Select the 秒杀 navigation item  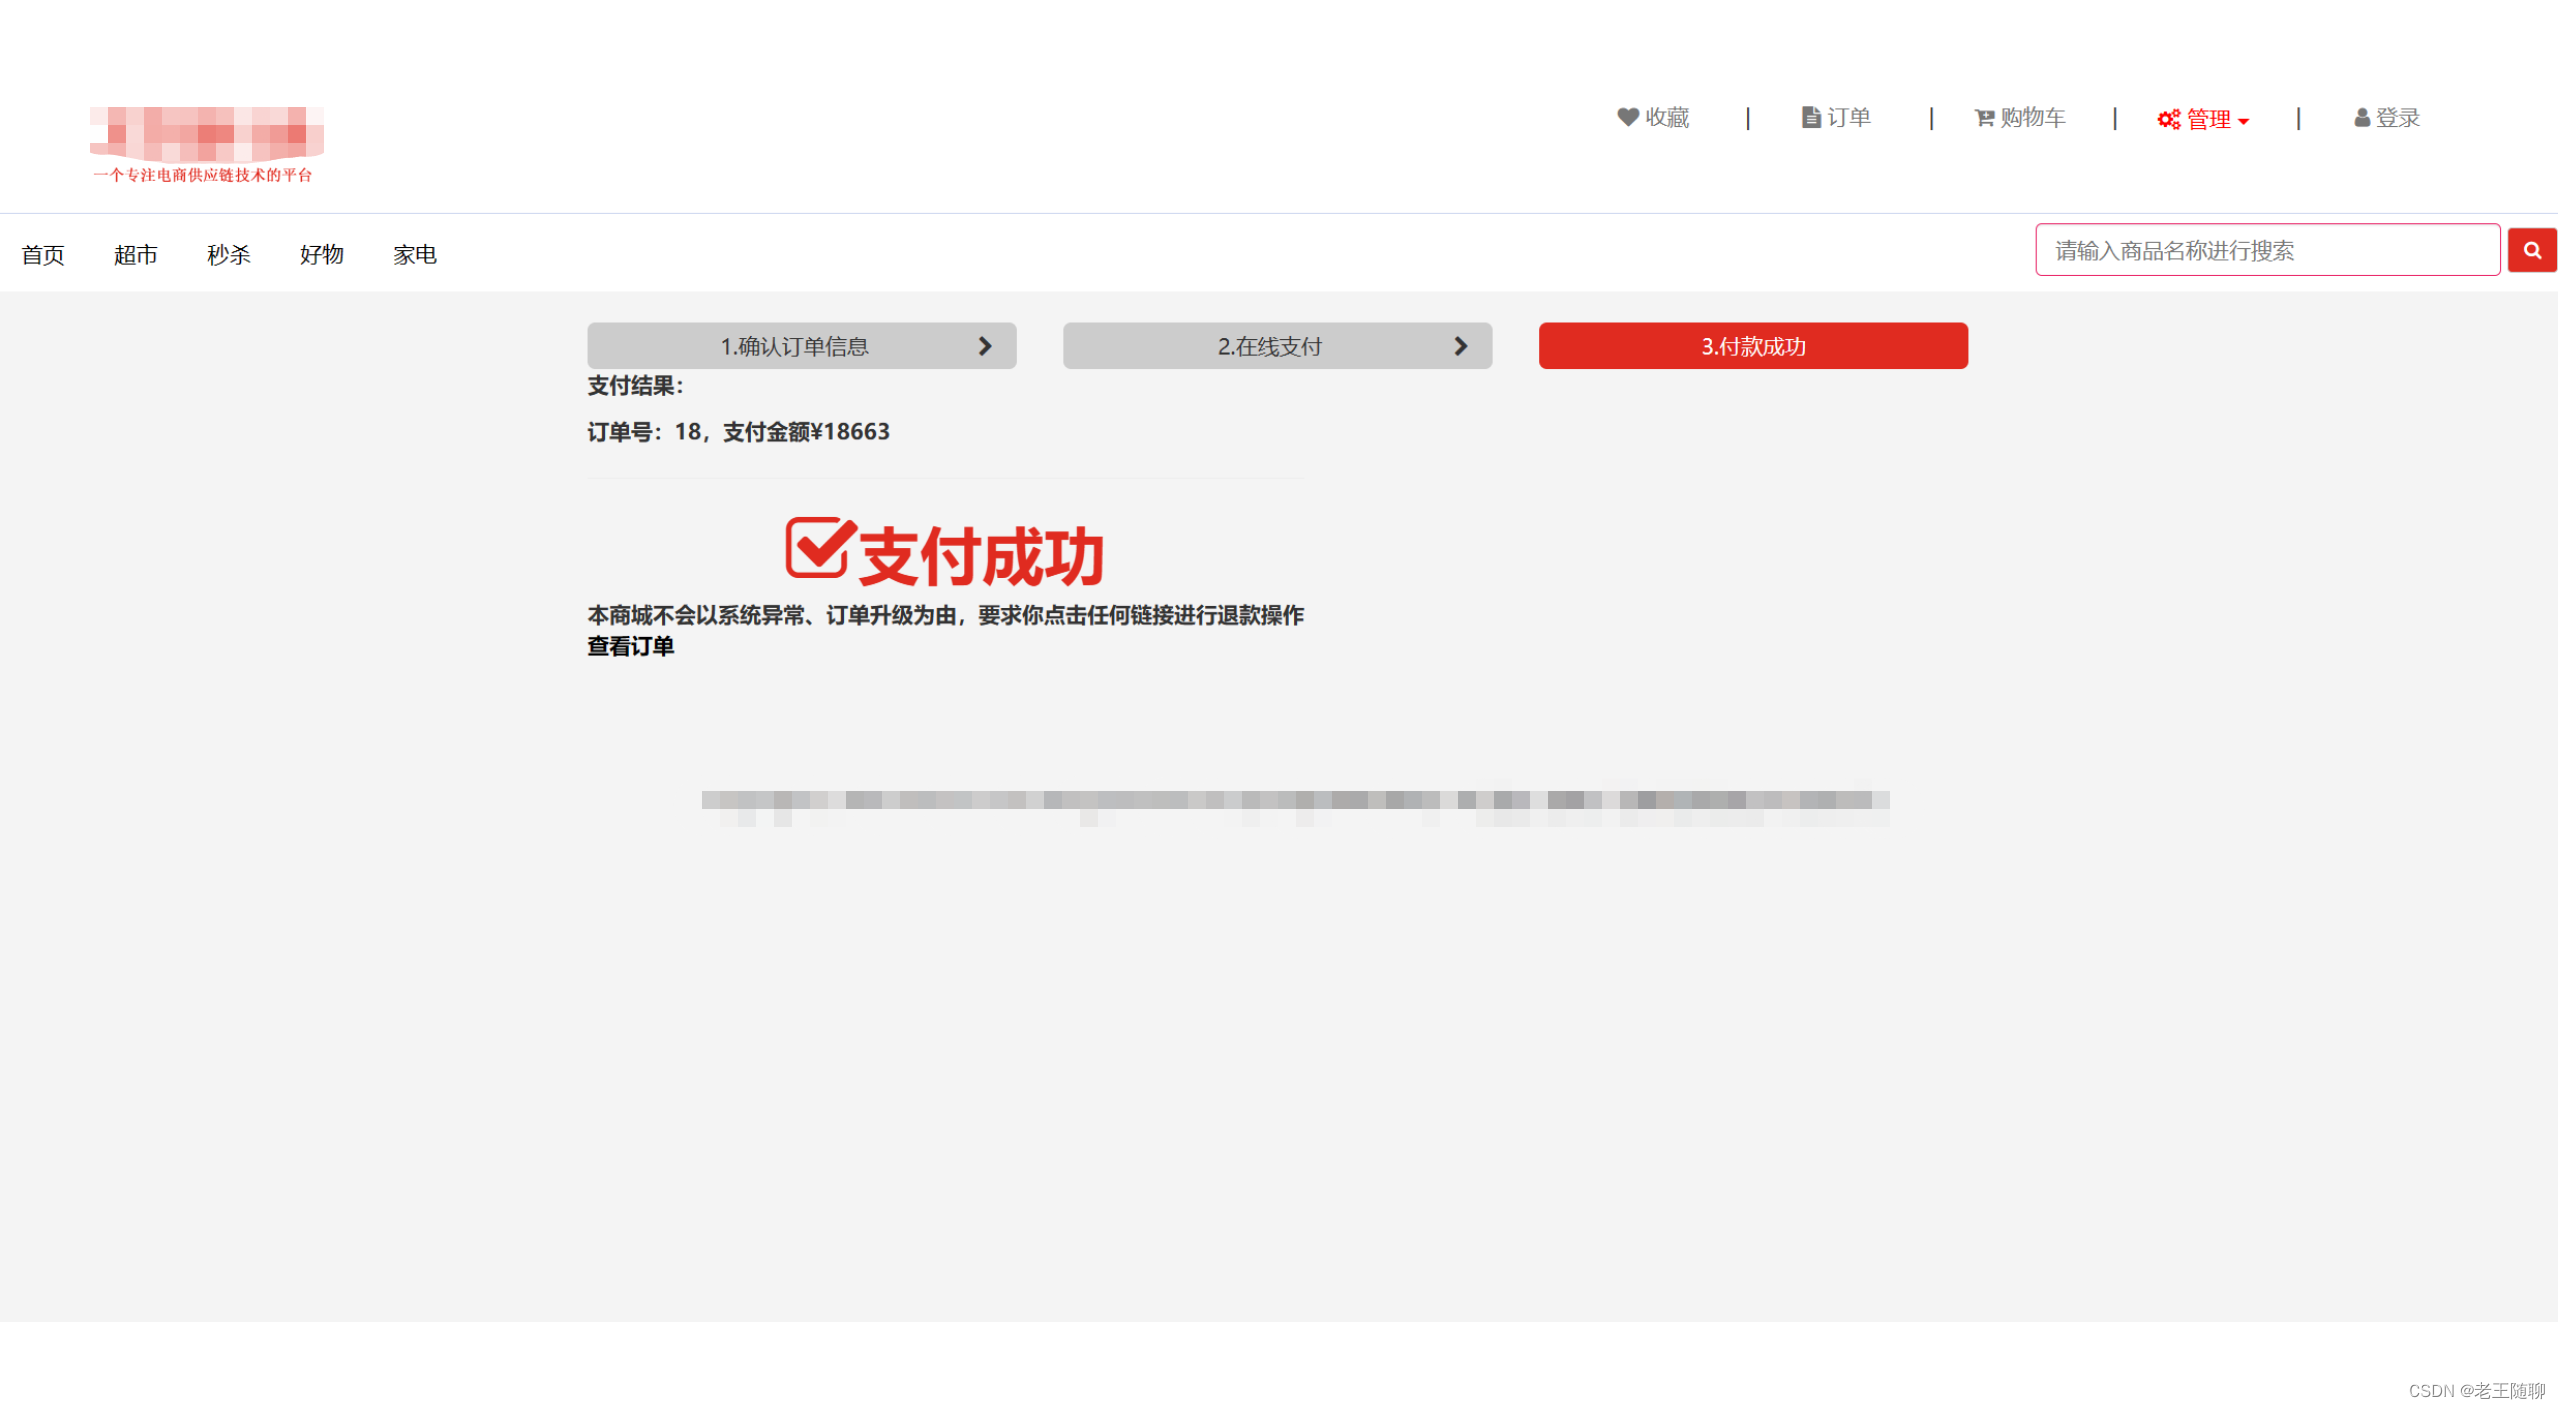(229, 255)
